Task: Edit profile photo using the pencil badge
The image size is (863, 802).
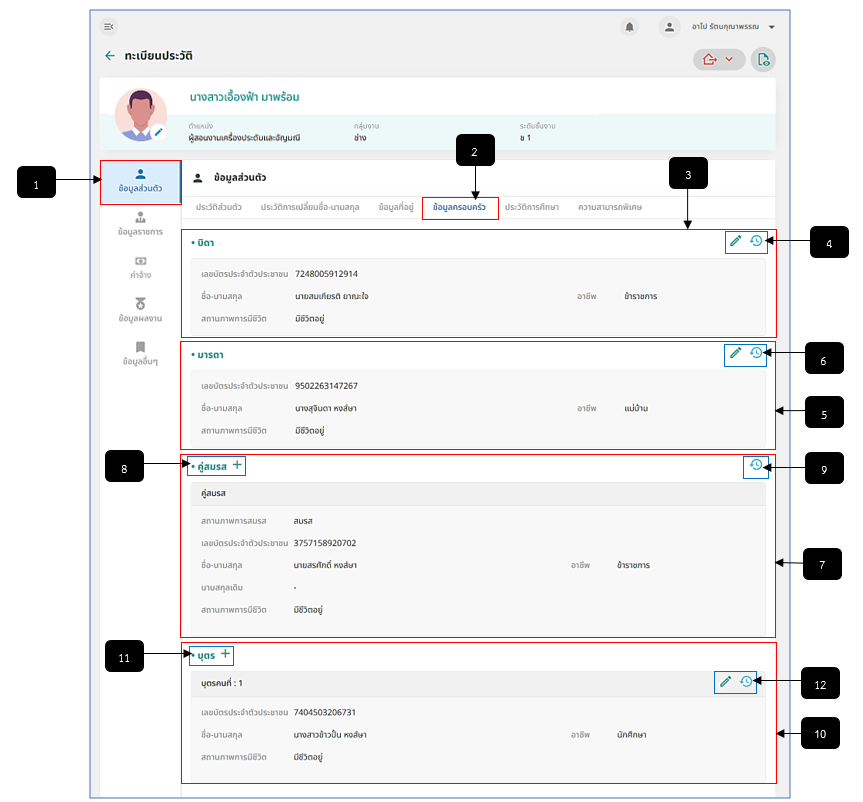Action: pyautogui.click(x=159, y=132)
